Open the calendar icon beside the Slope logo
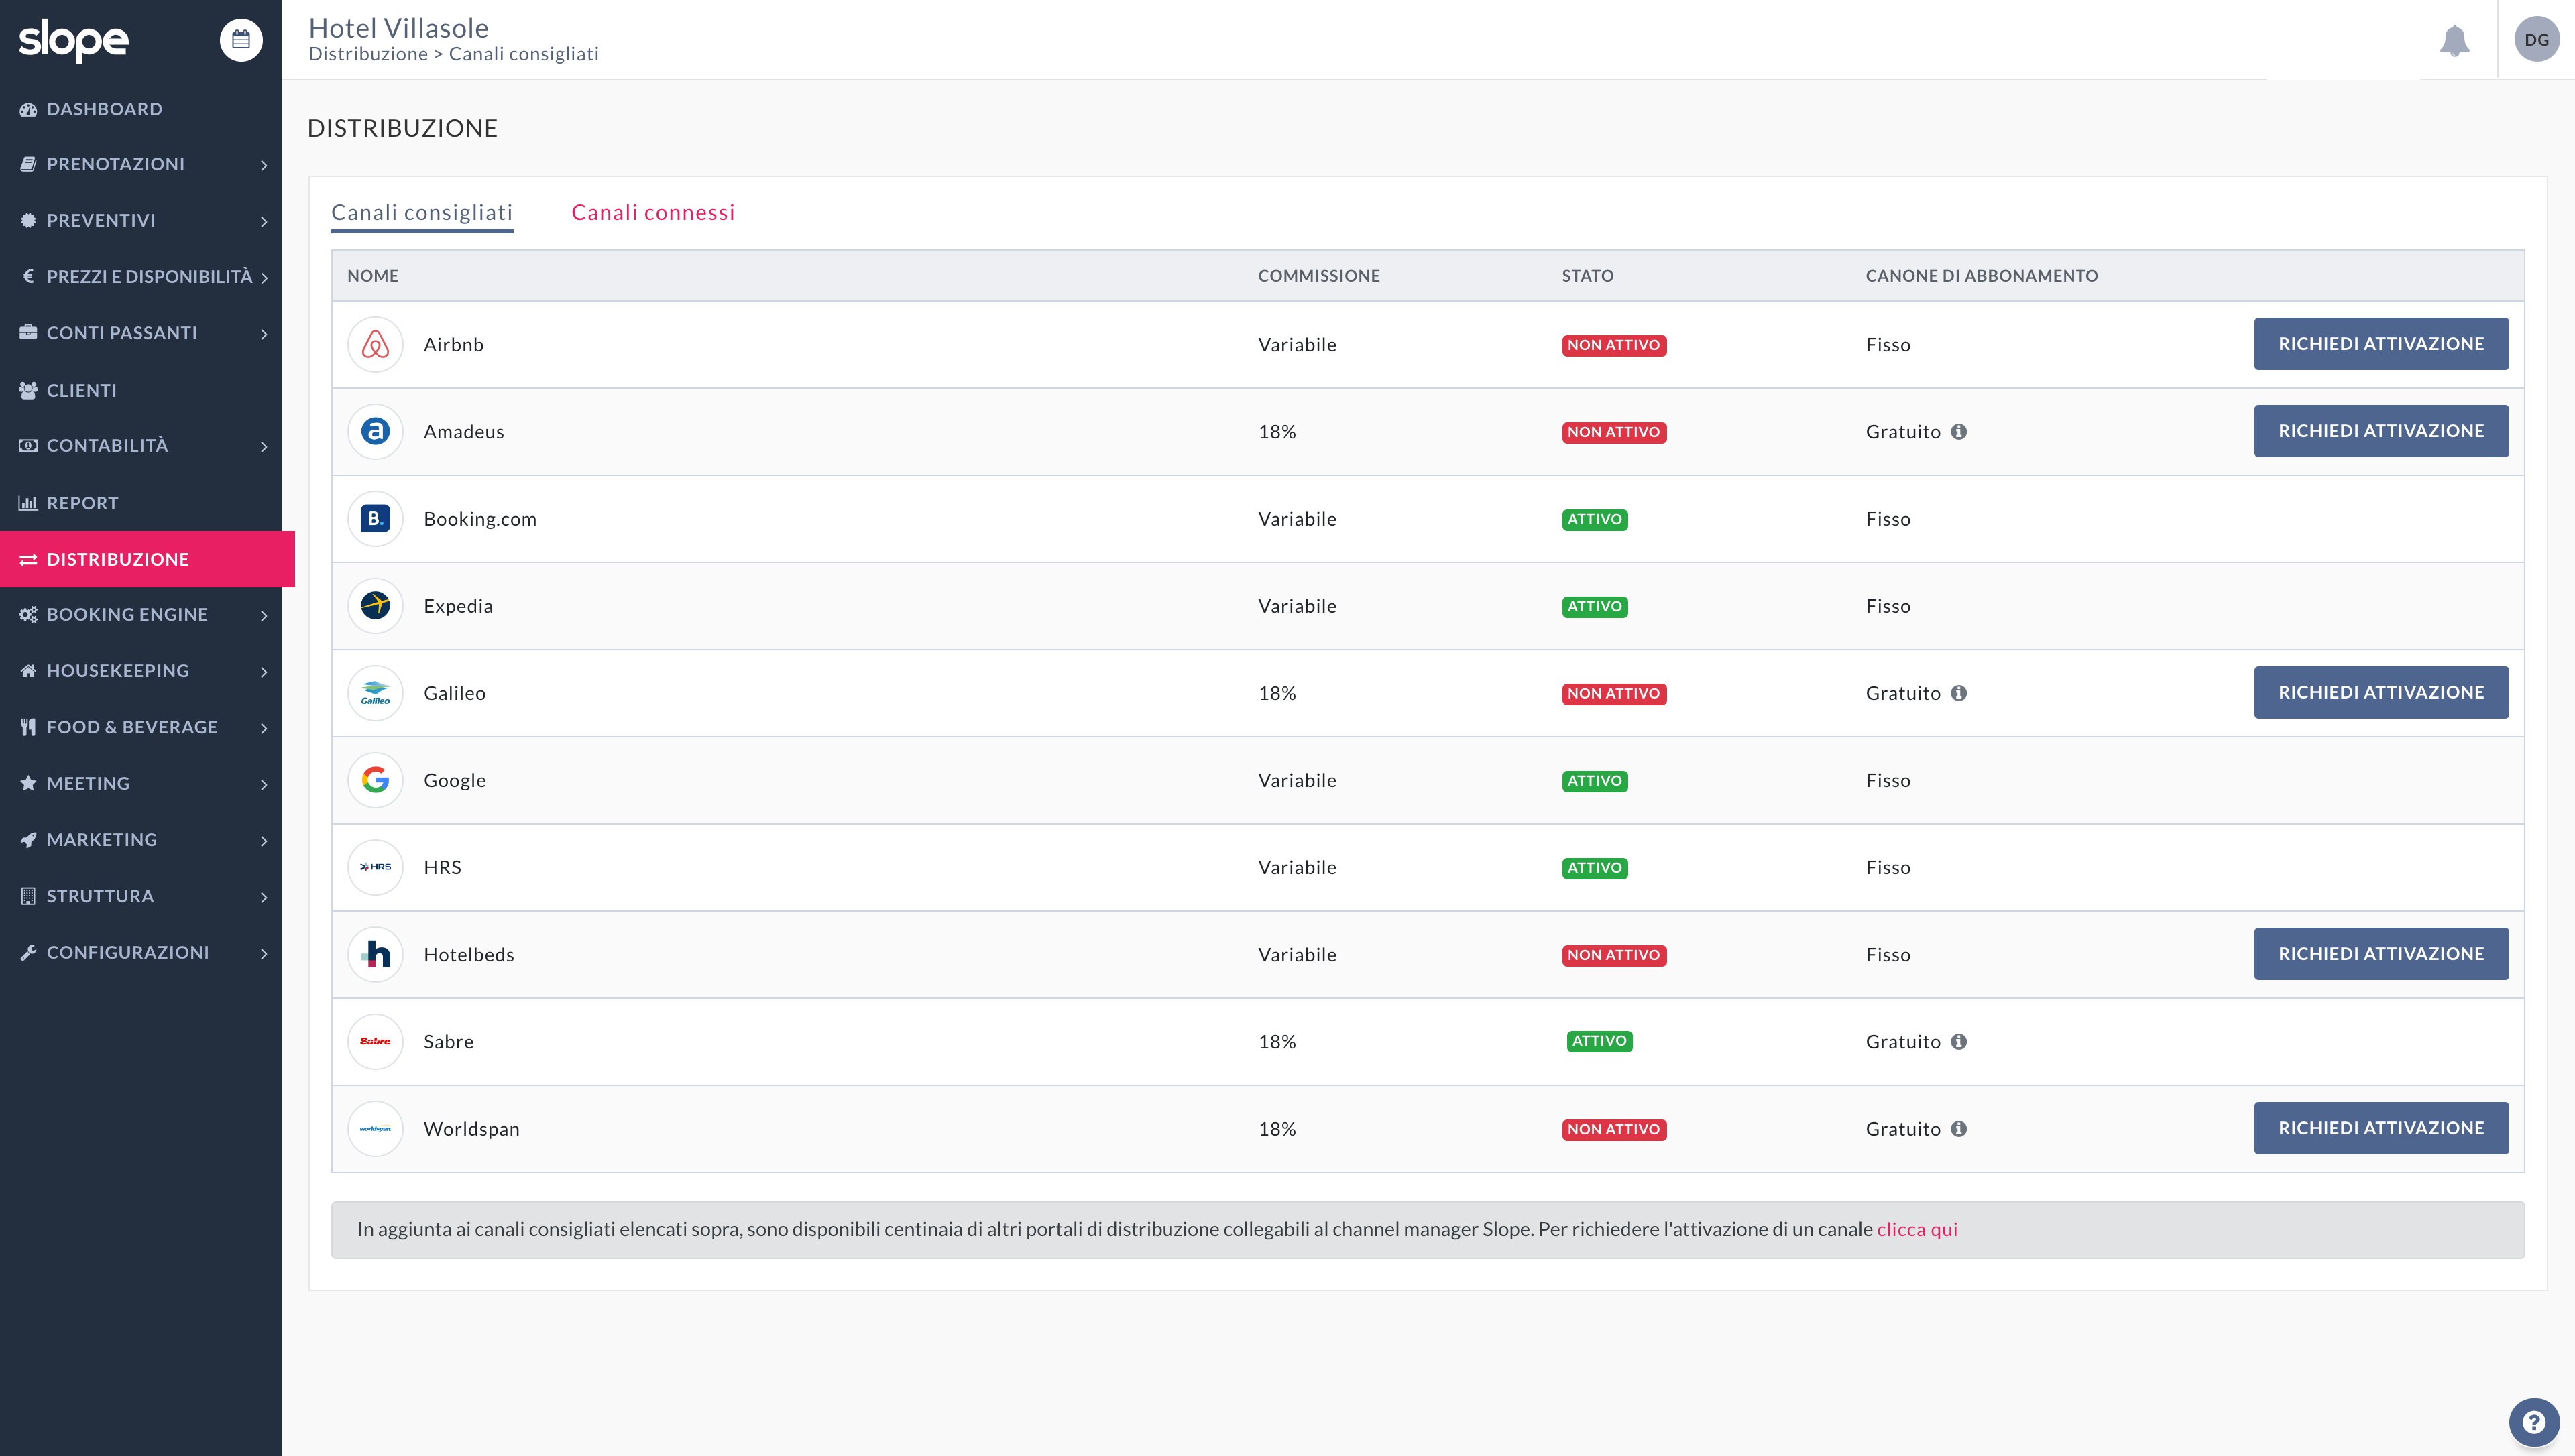 [x=240, y=40]
